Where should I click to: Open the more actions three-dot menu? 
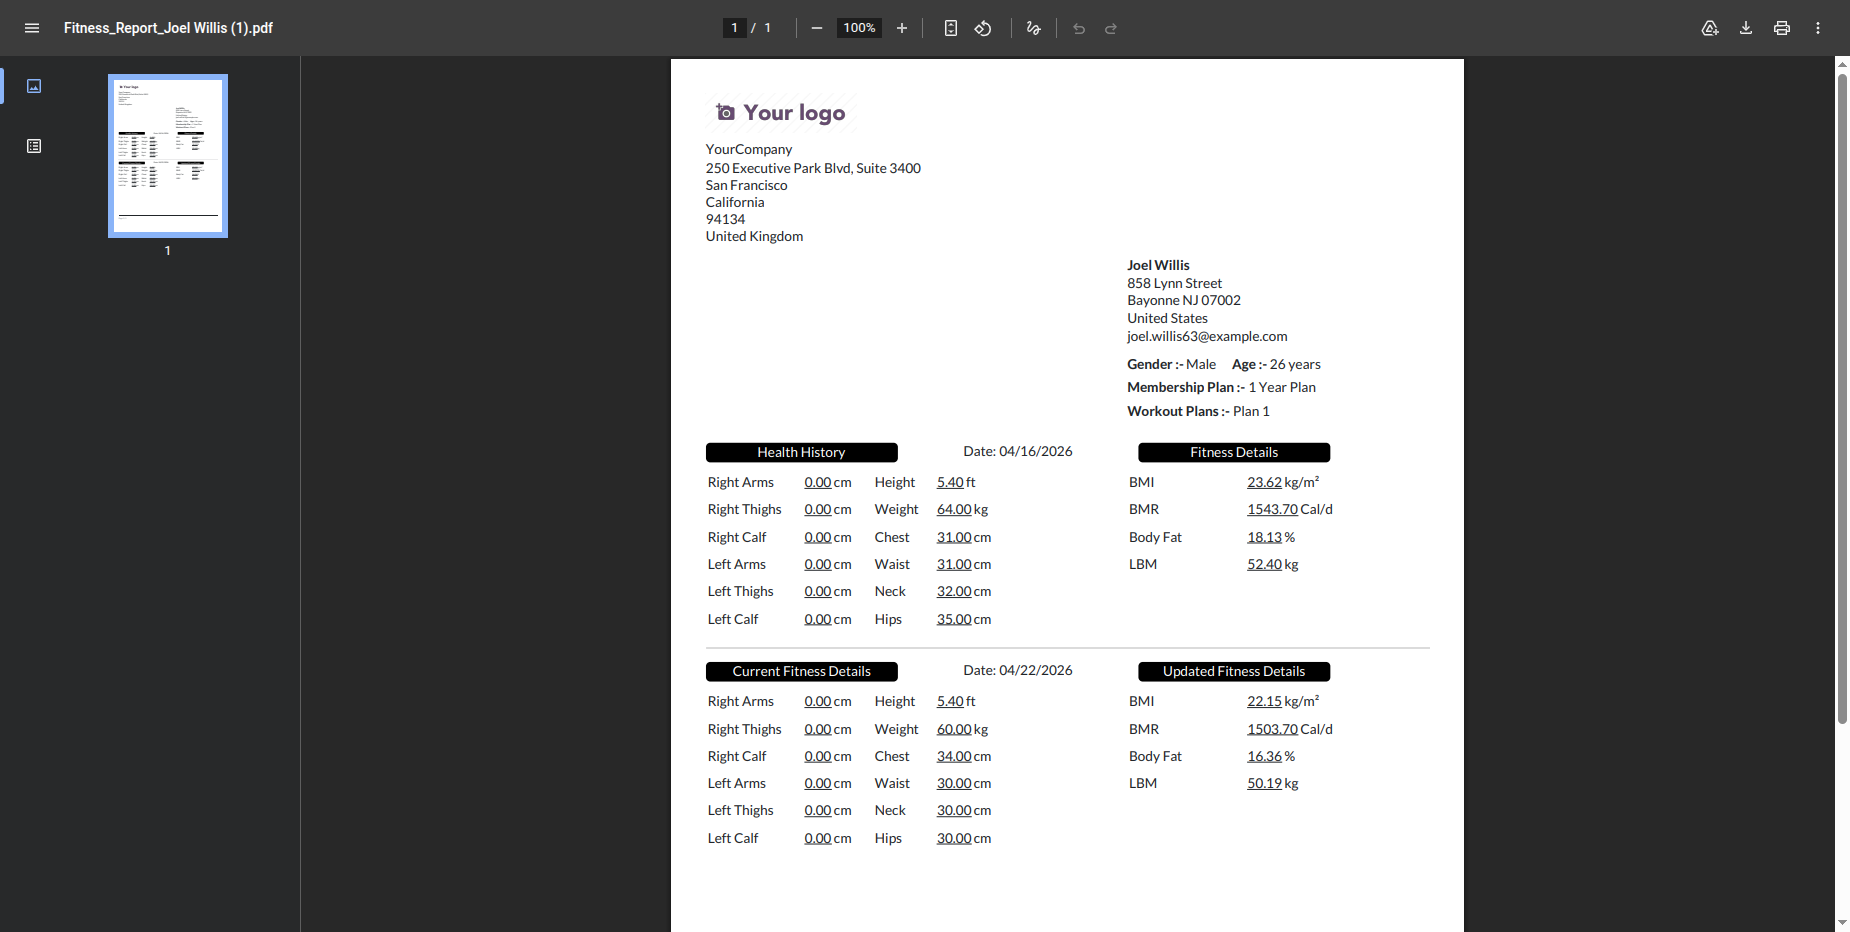coord(1818,28)
